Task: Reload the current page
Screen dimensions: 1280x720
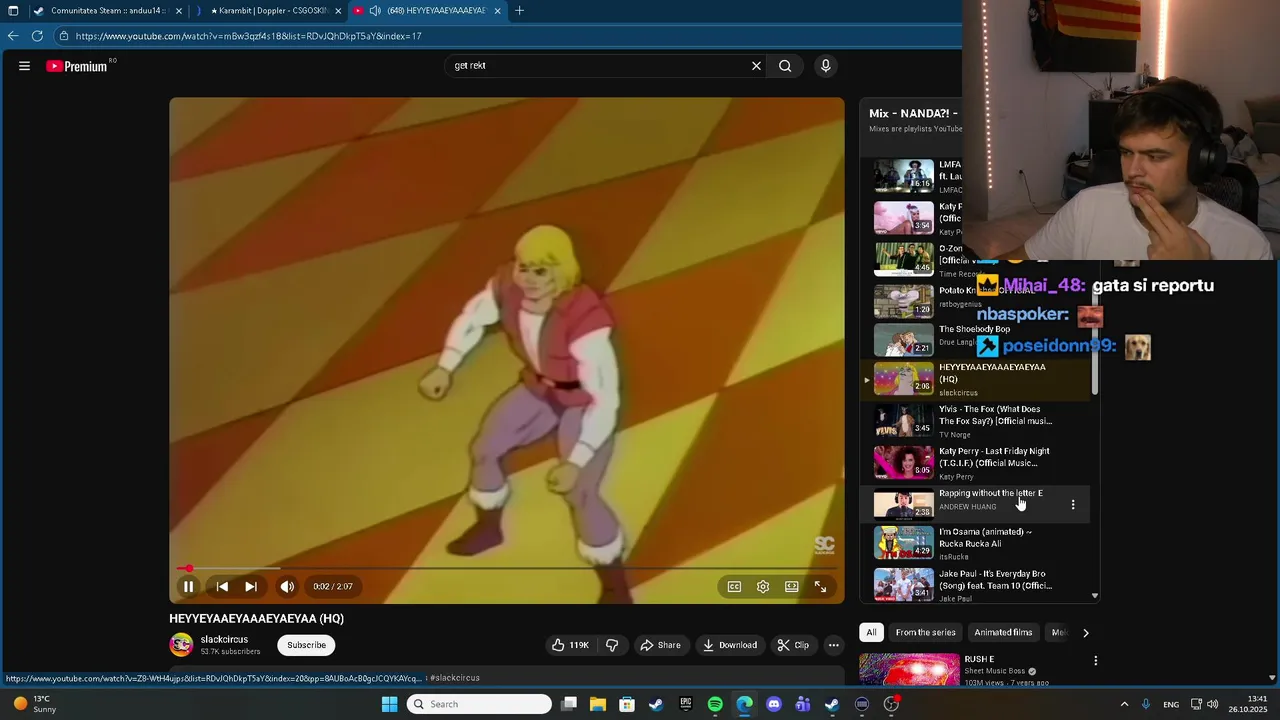Action: (37, 36)
